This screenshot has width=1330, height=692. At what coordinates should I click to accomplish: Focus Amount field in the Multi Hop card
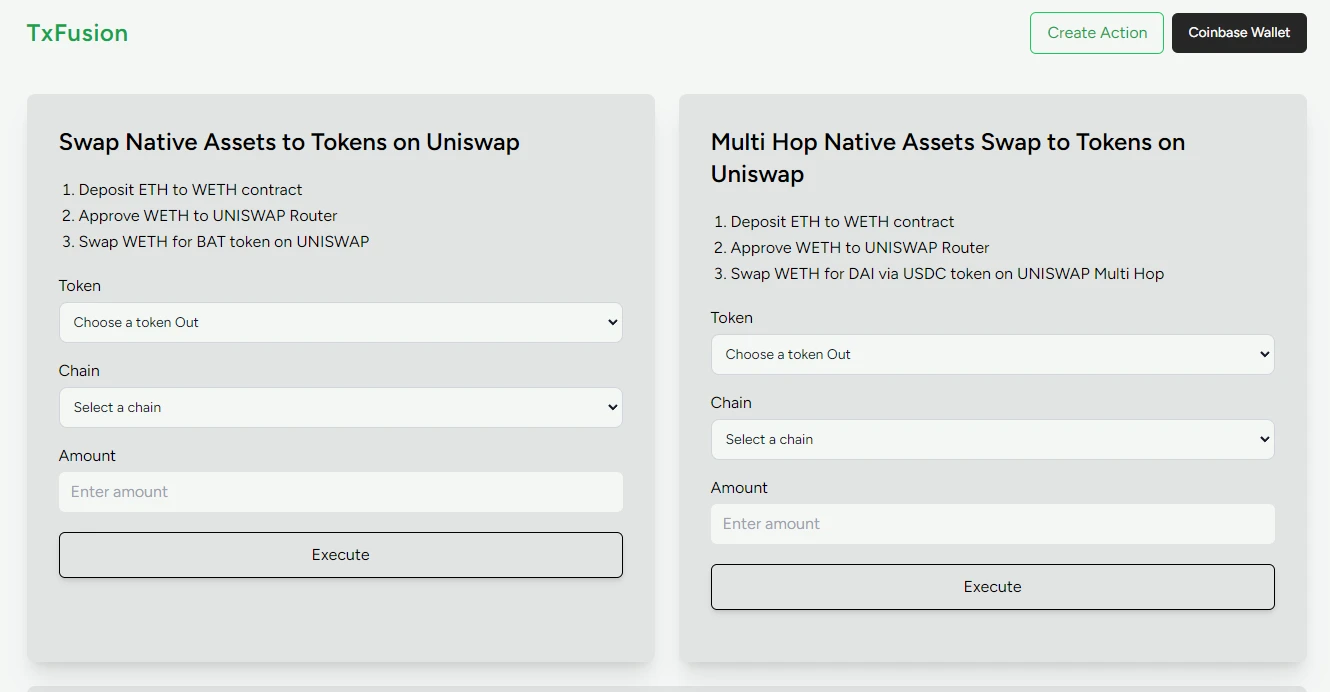click(x=992, y=524)
